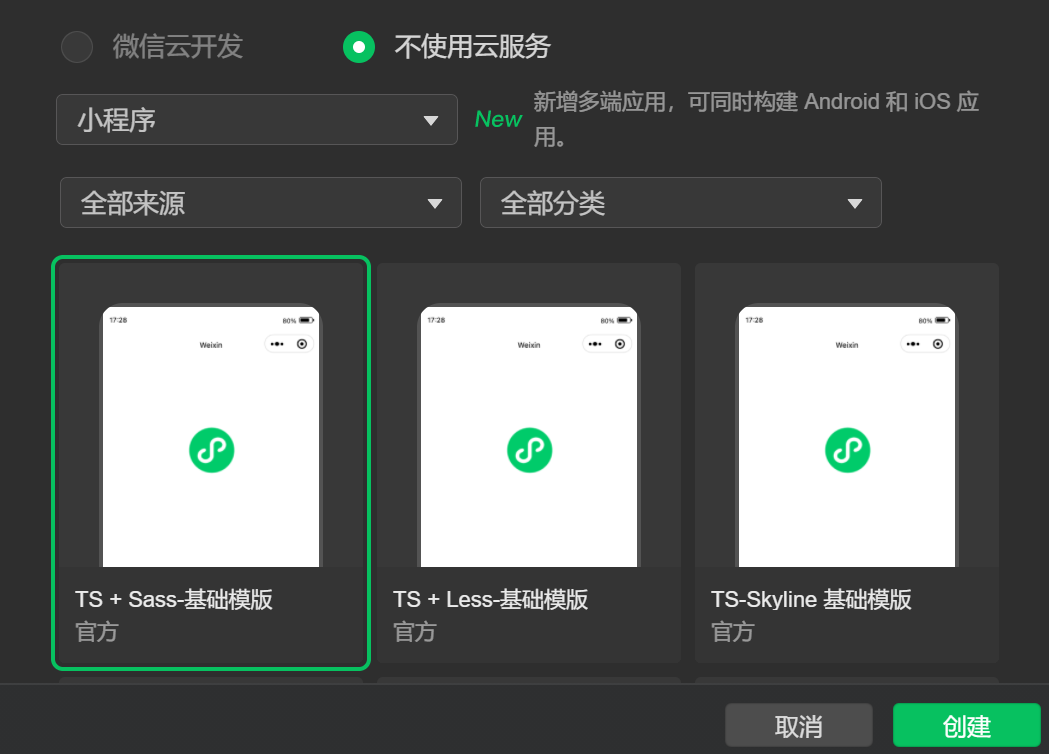
Task: Click 官方 label under TS + Less template
Action: (415, 632)
